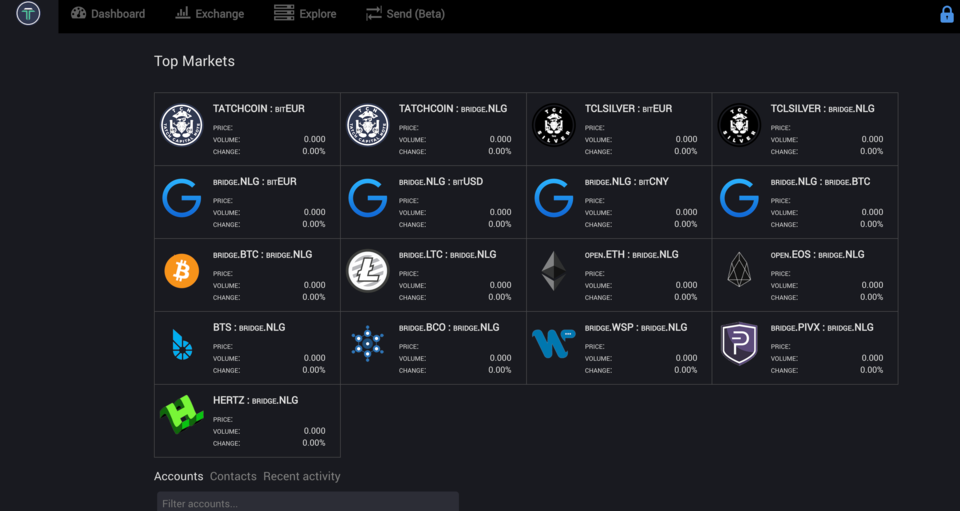
Task: Click the BCO blue dots logo
Action: click(367, 343)
